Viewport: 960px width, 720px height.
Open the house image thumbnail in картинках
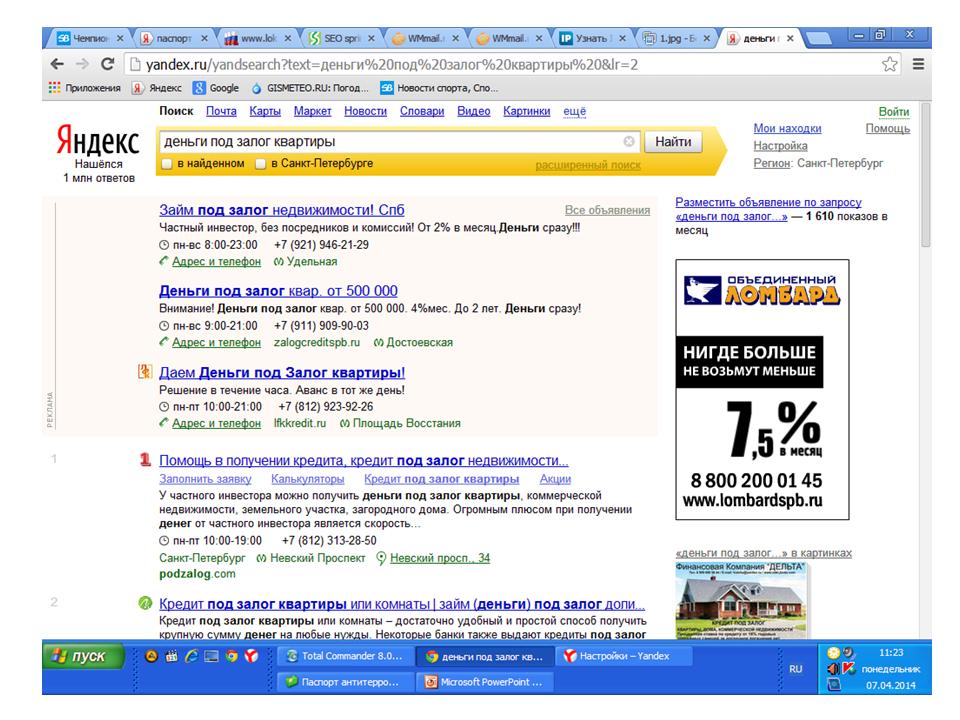tap(741, 601)
